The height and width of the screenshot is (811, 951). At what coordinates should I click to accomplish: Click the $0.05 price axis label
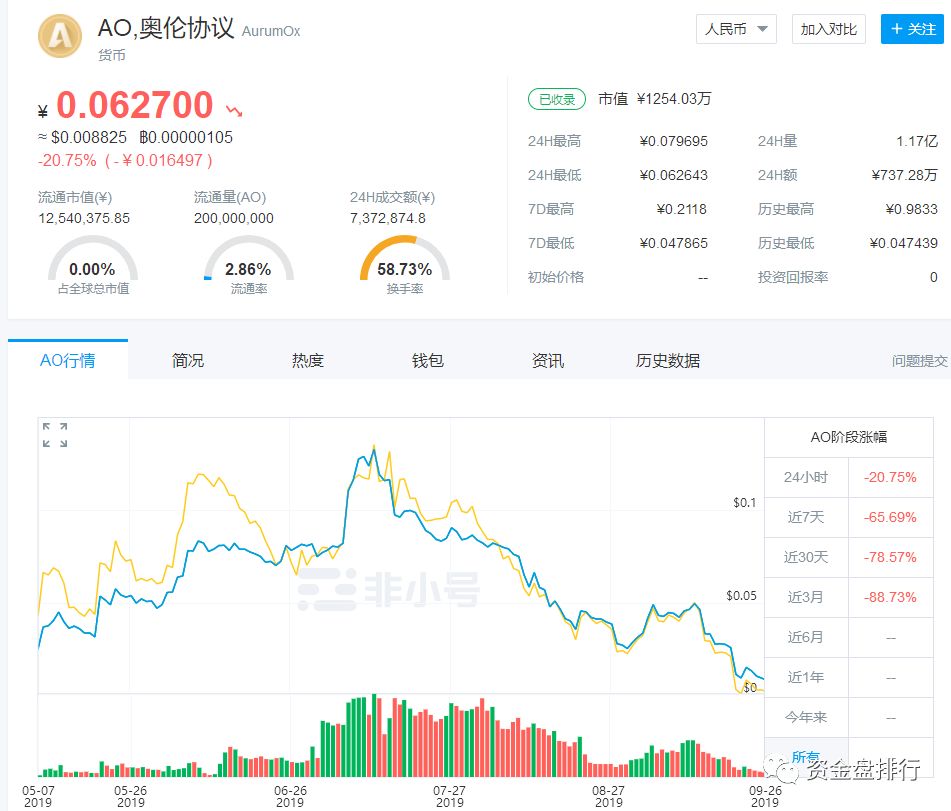741,596
